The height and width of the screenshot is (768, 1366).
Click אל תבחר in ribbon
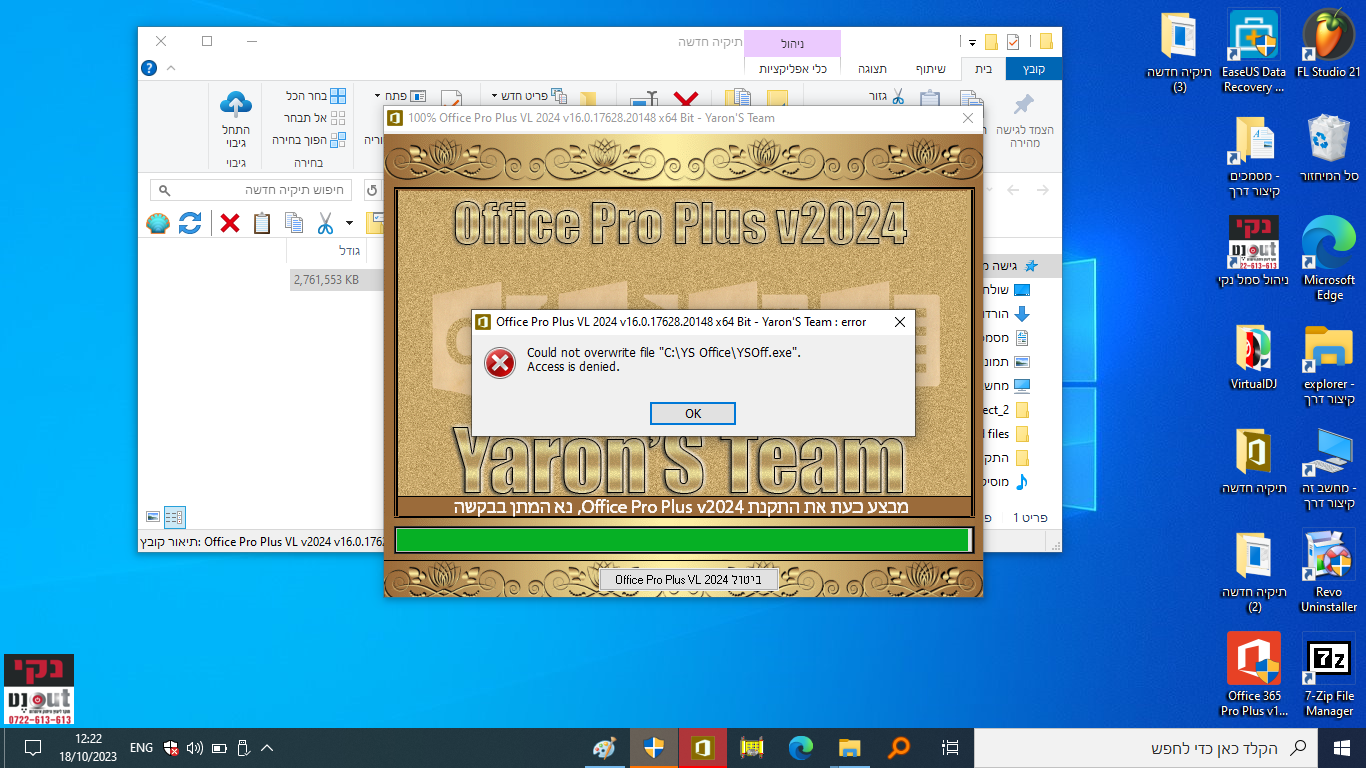click(316, 119)
